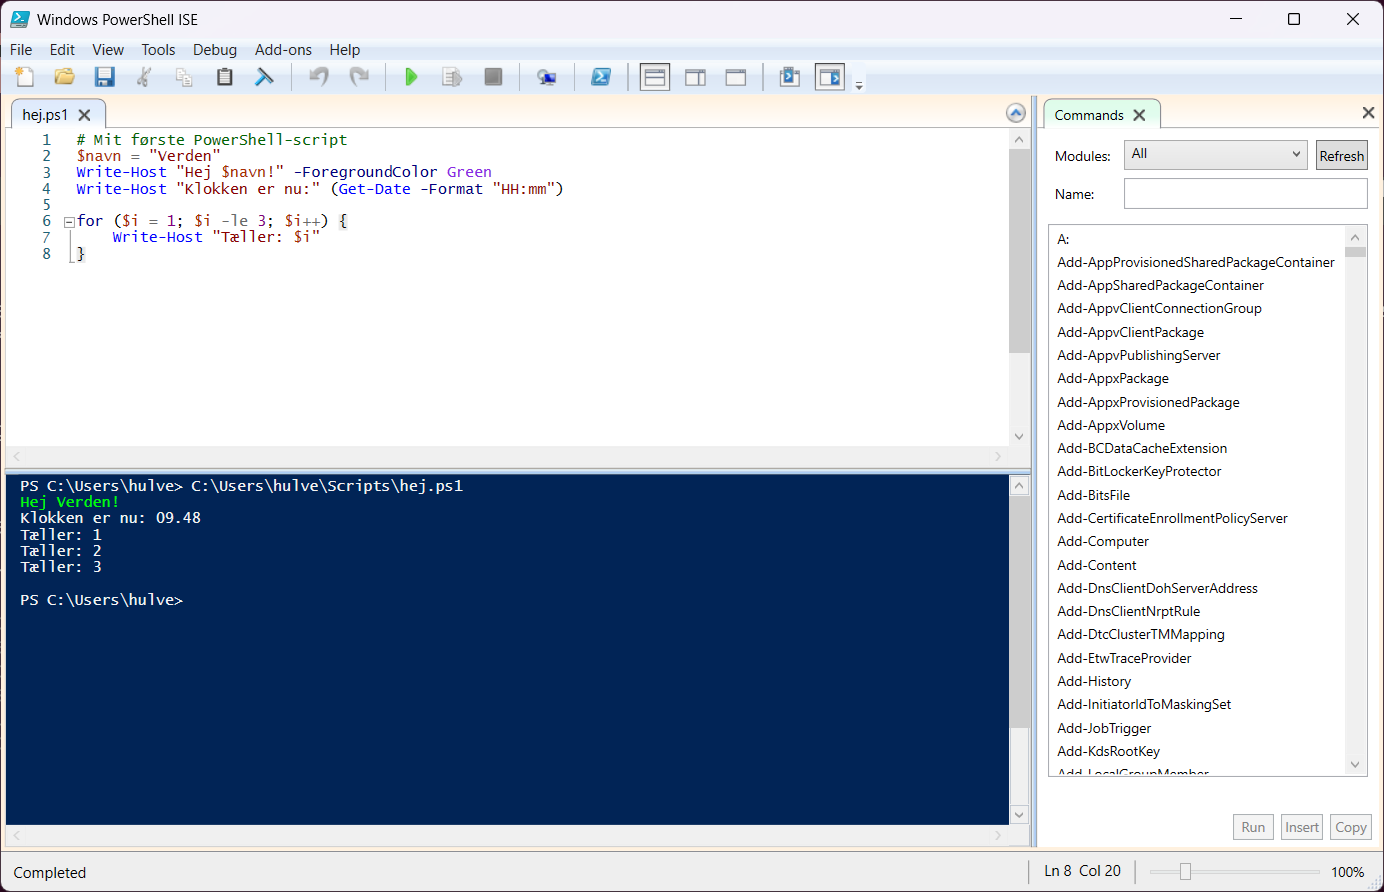Viewport: 1384px width, 892px height.
Task: Open the Add-ons menu
Action: 283,50
